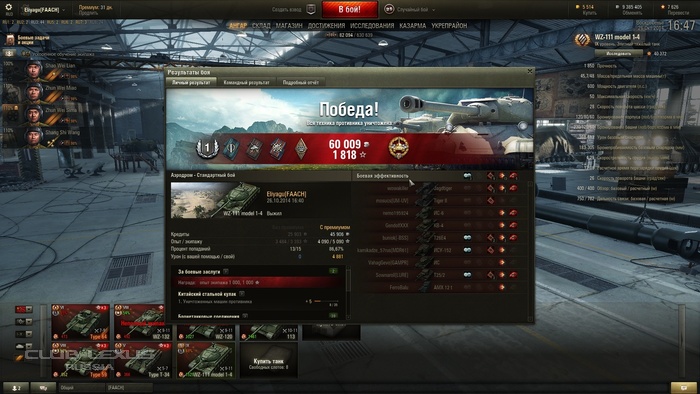700x394 pixels.
Task: Open the settings gear menu
Action: click(8, 8)
